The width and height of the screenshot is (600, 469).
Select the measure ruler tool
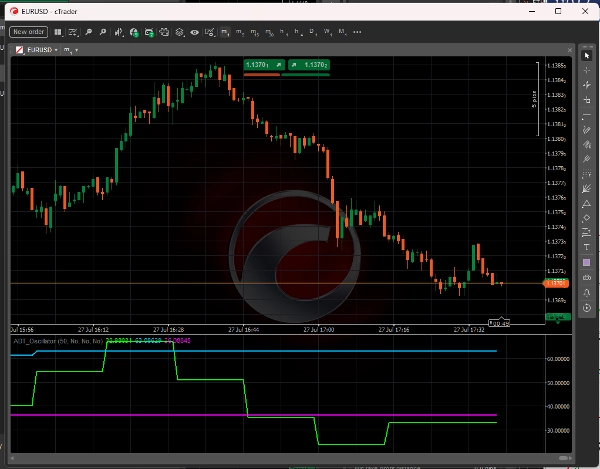[x=587, y=100]
